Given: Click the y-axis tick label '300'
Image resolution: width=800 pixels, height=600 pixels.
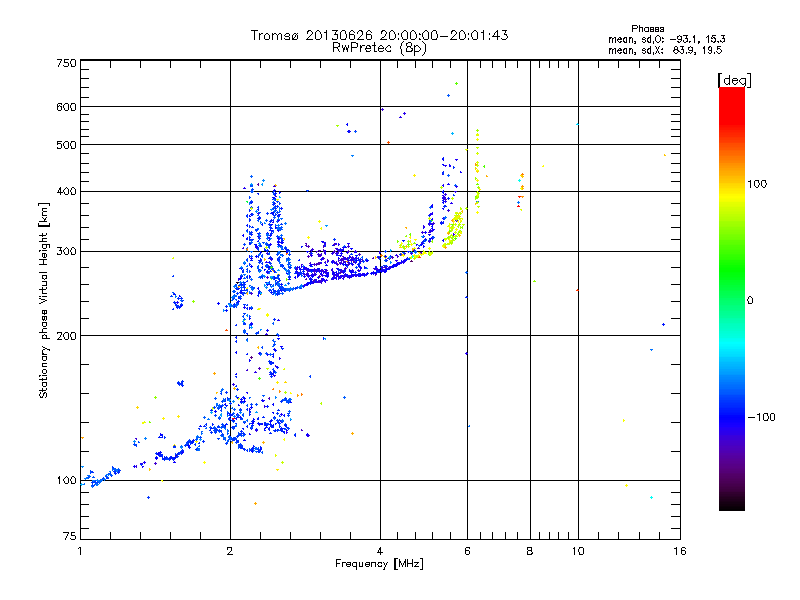Looking at the screenshot, I should 66,252.
